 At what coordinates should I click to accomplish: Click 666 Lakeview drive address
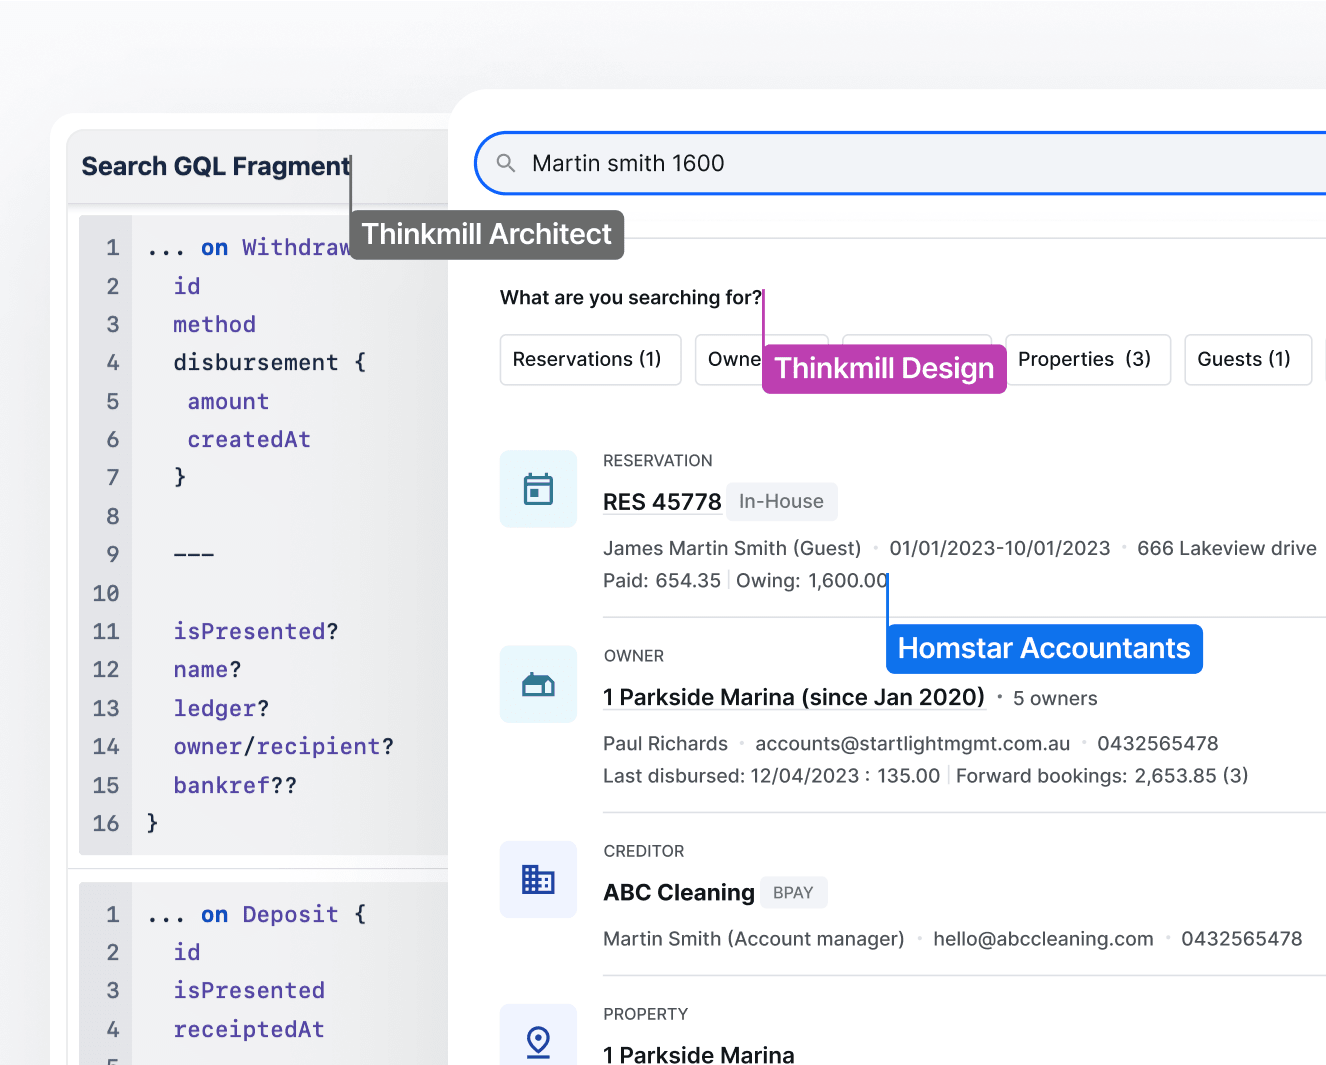pyautogui.click(x=1227, y=548)
